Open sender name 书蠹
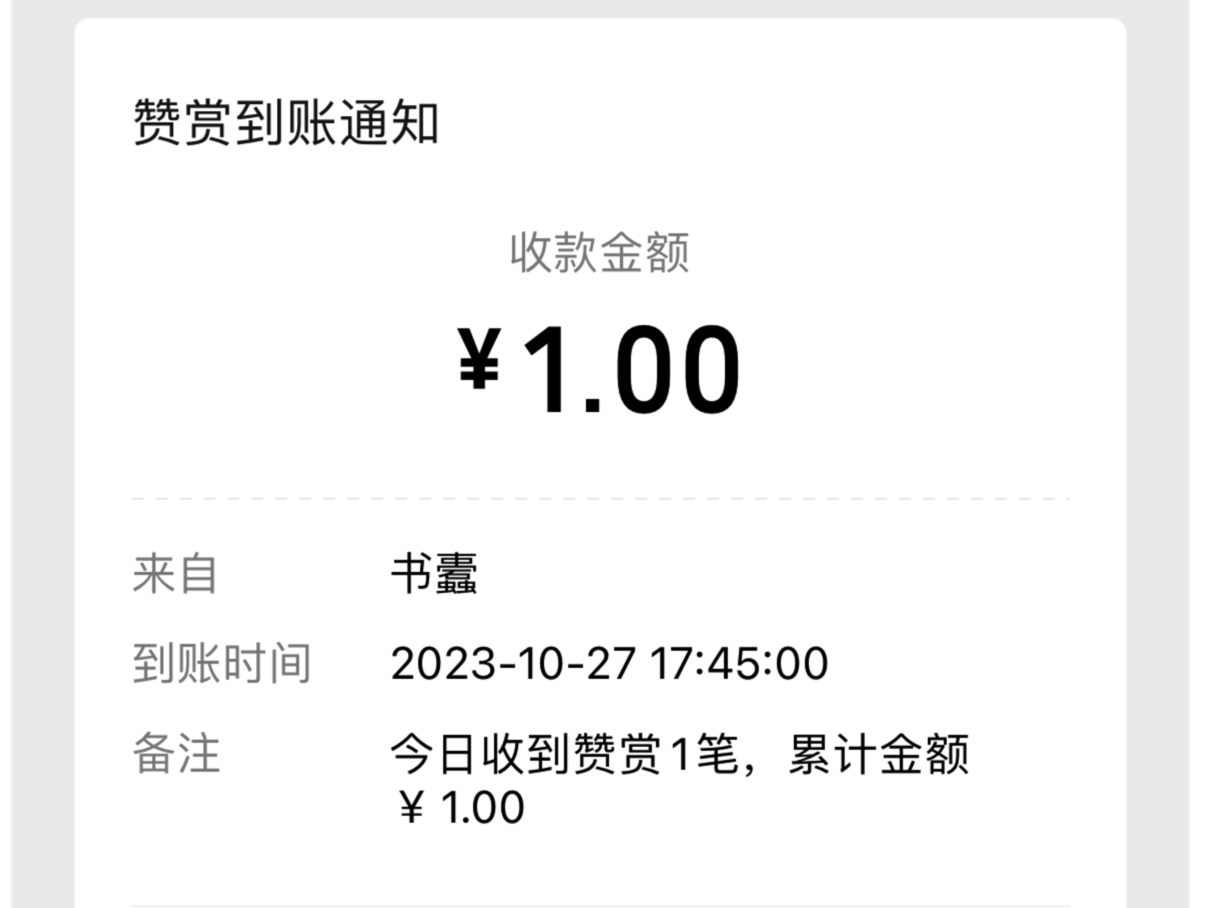1208x908 pixels. (x=434, y=574)
